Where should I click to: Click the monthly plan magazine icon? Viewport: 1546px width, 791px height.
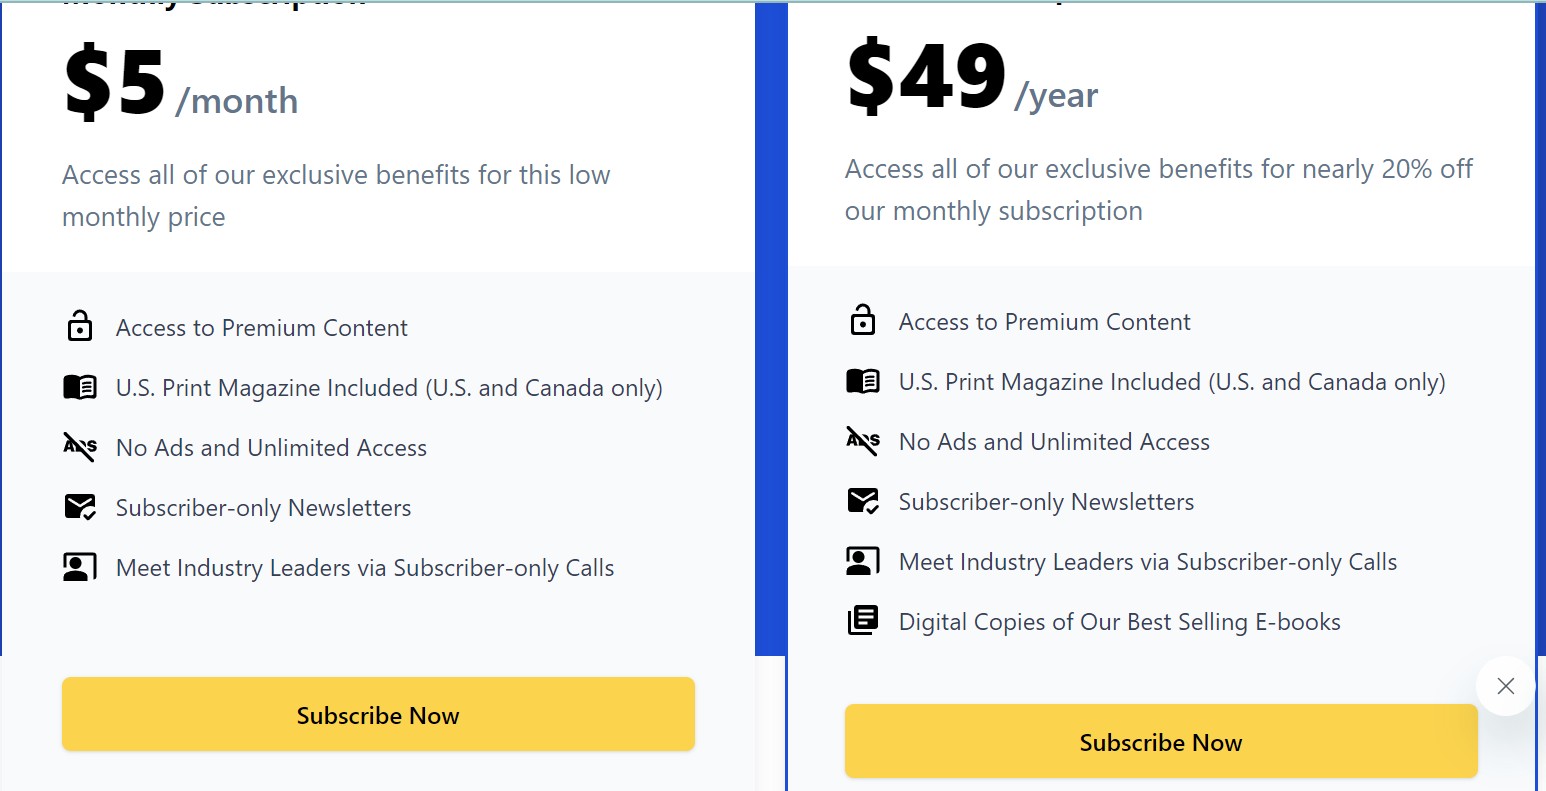point(80,387)
